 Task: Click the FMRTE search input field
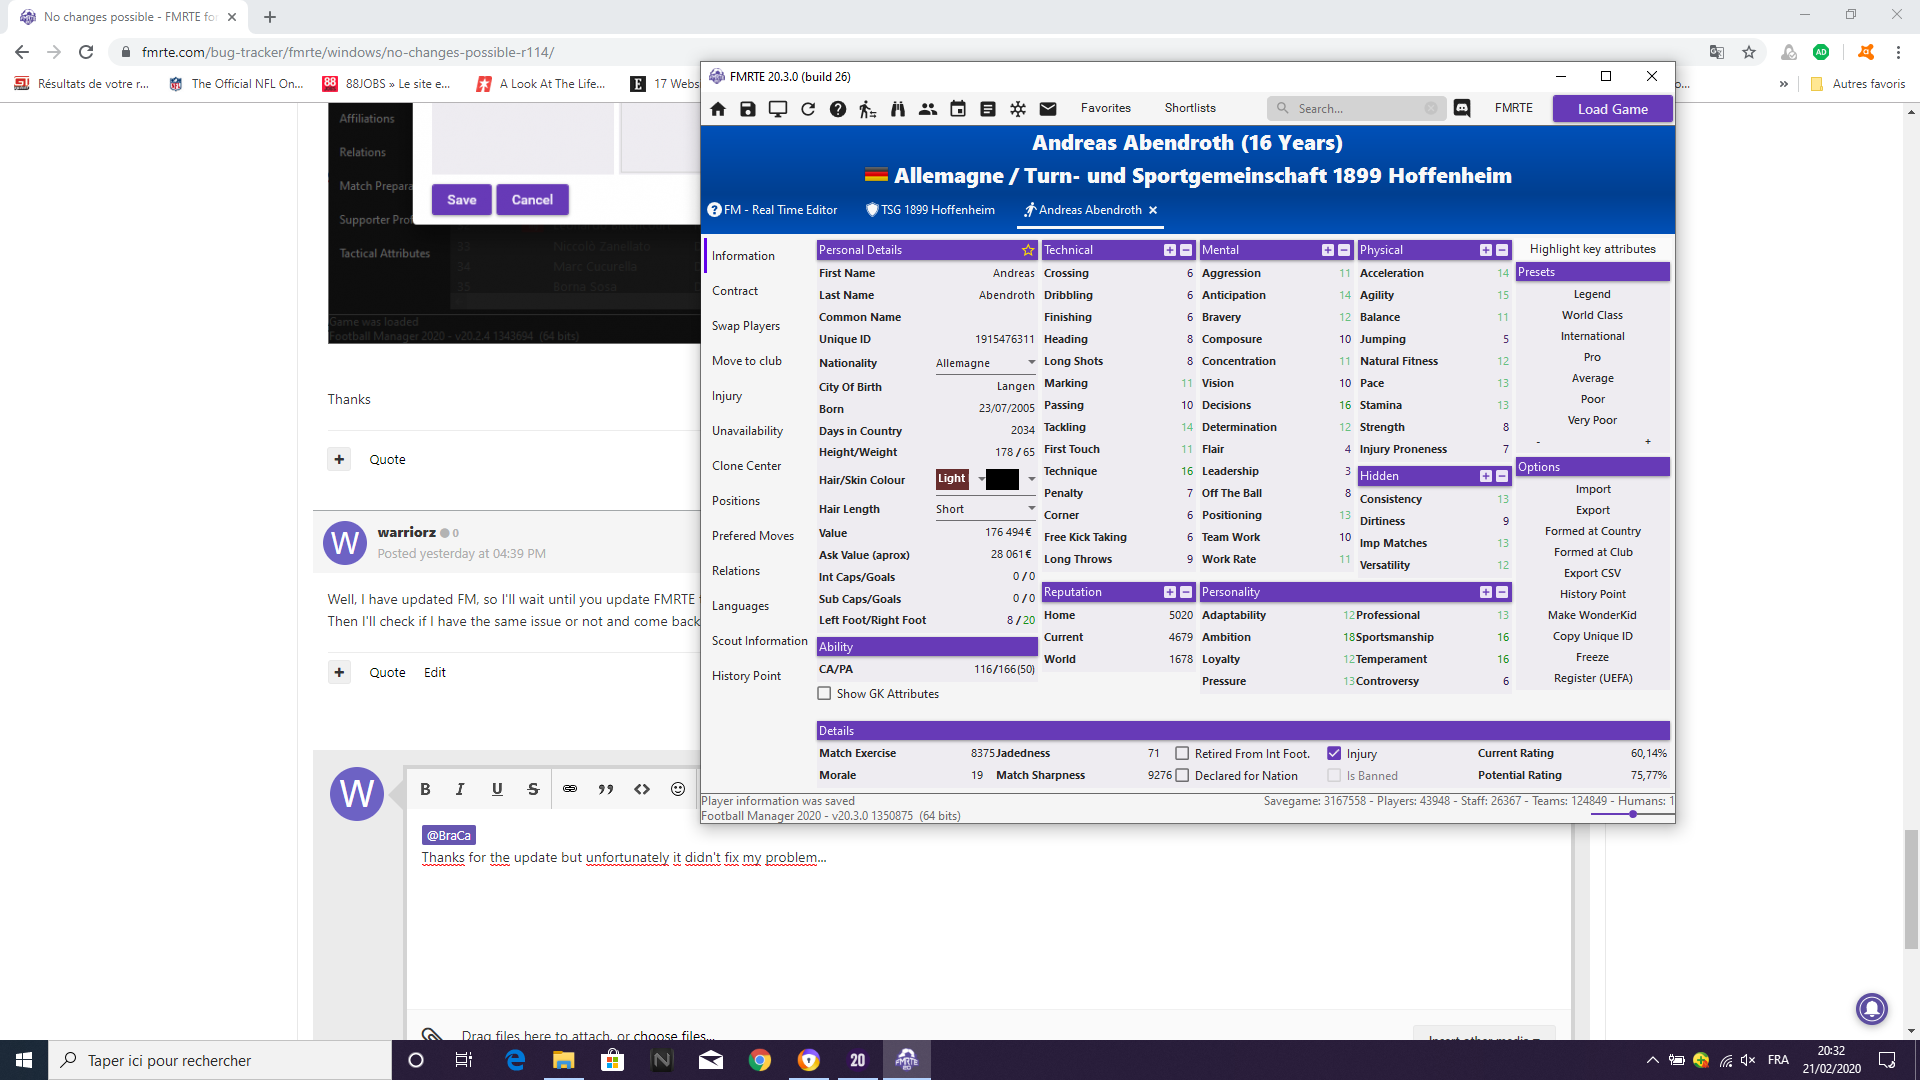tap(1358, 108)
